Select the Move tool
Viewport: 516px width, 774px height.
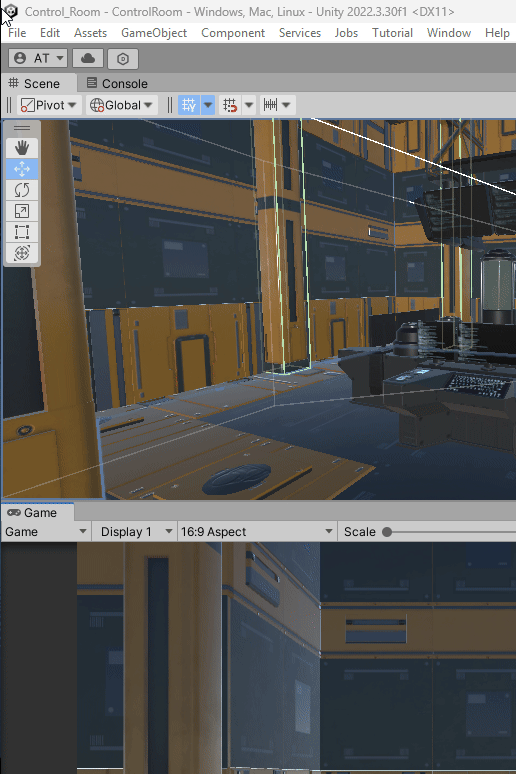coord(22,169)
